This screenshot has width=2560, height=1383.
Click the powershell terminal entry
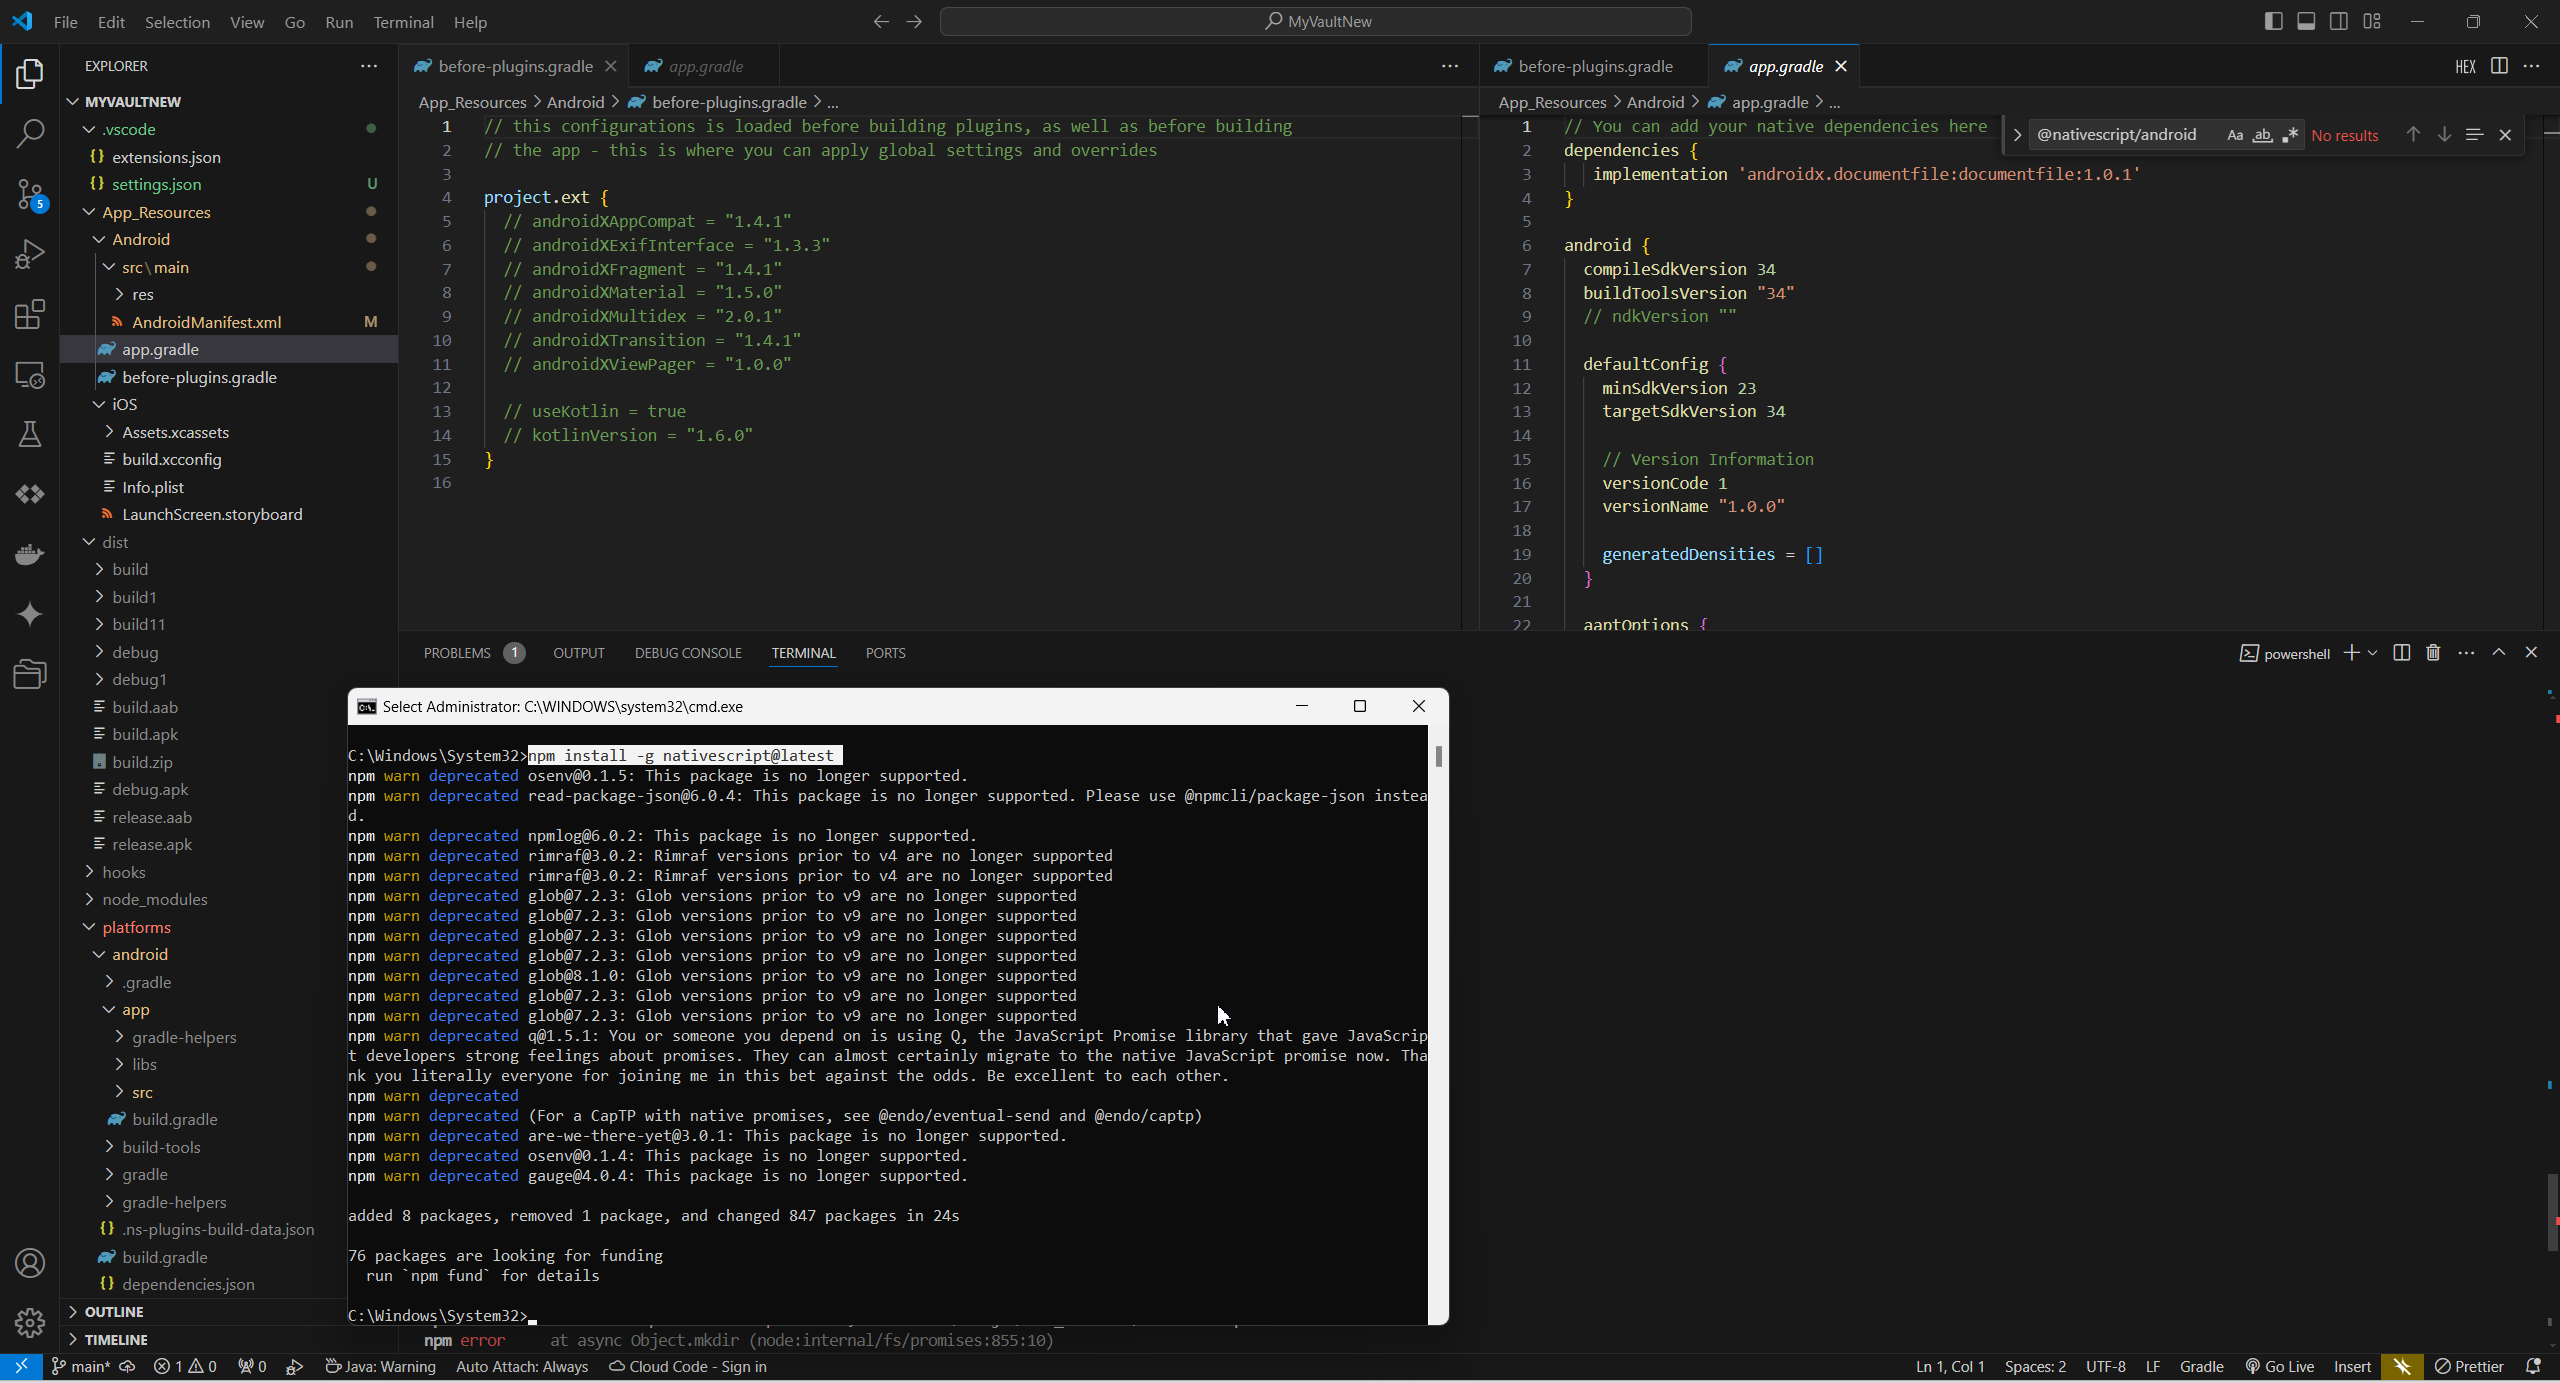2285,652
